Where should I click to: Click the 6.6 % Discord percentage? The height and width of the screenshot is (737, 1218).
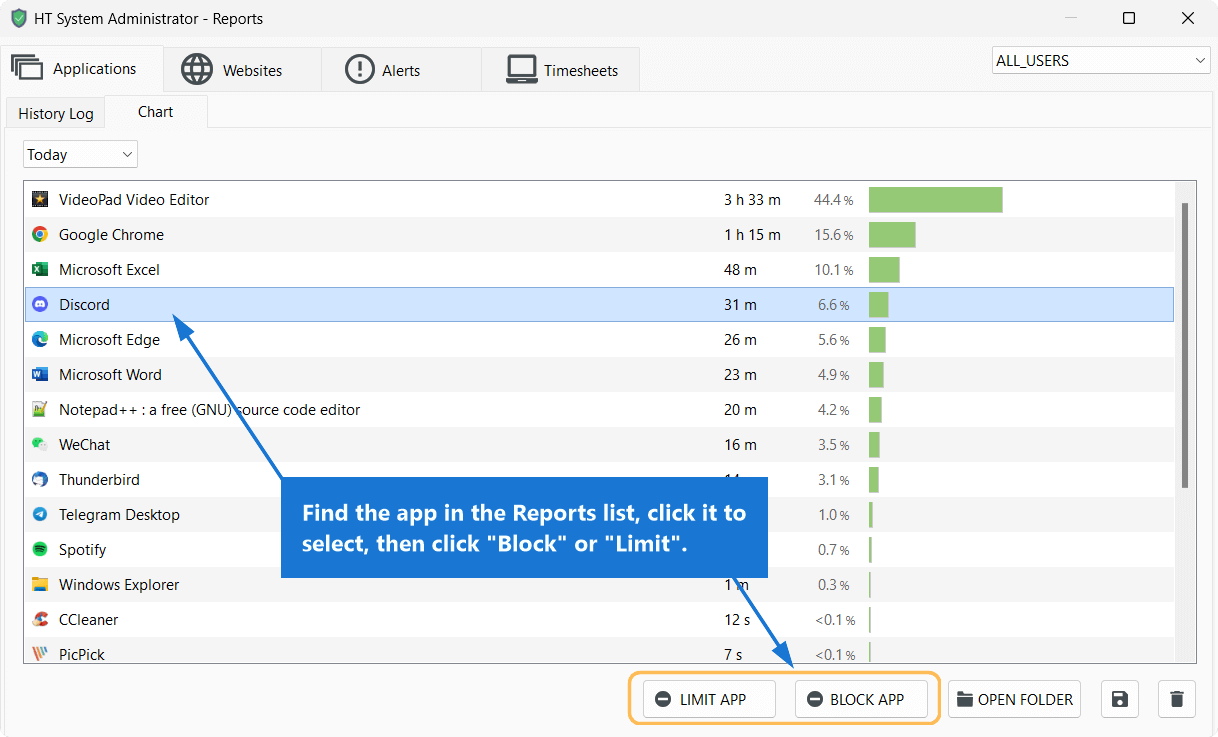[x=833, y=305]
